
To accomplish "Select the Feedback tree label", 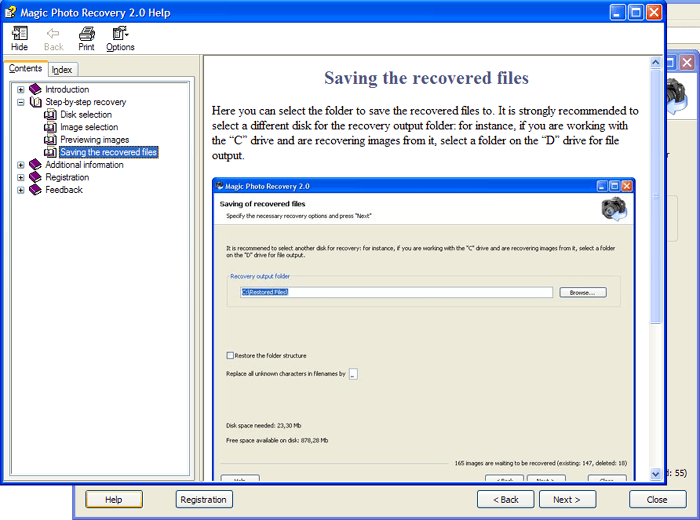I will [64, 190].
